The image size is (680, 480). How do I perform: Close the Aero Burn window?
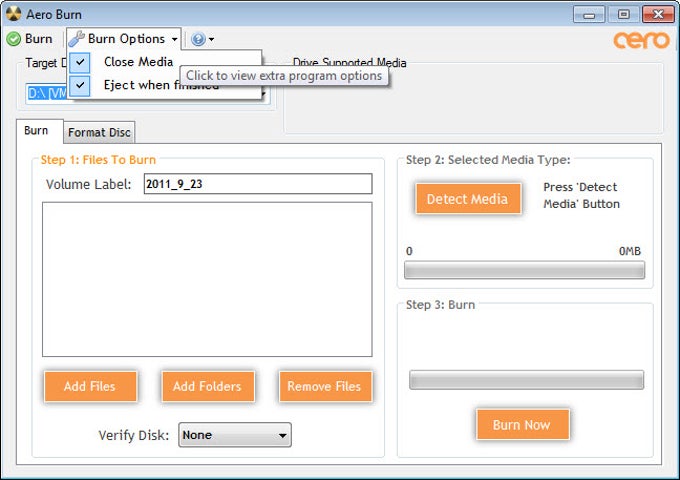[658, 15]
